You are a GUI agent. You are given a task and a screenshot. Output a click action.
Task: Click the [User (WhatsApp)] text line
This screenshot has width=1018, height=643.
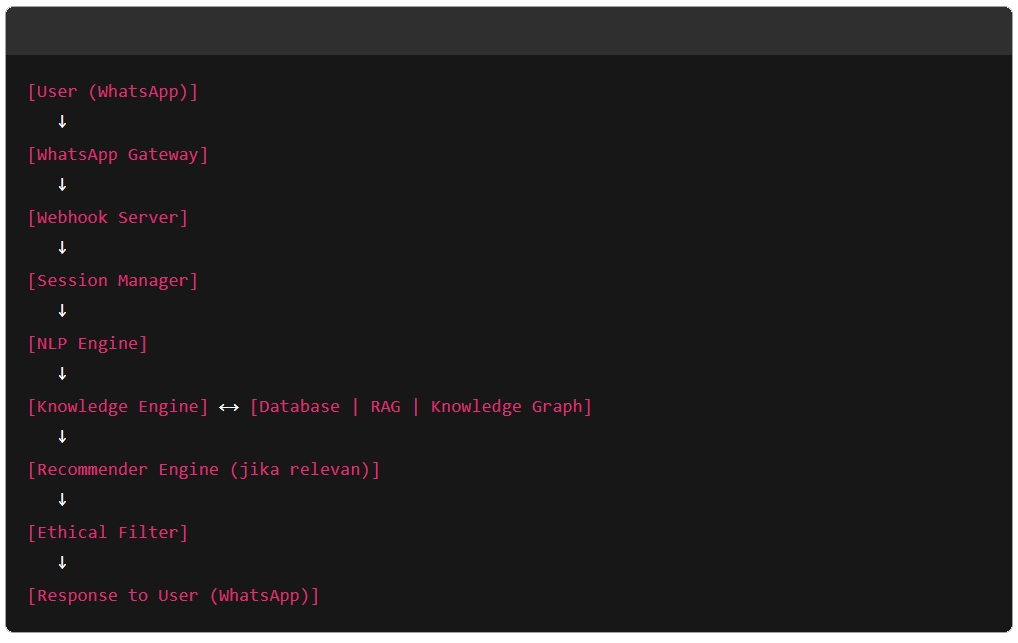click(x=113, y=92)
